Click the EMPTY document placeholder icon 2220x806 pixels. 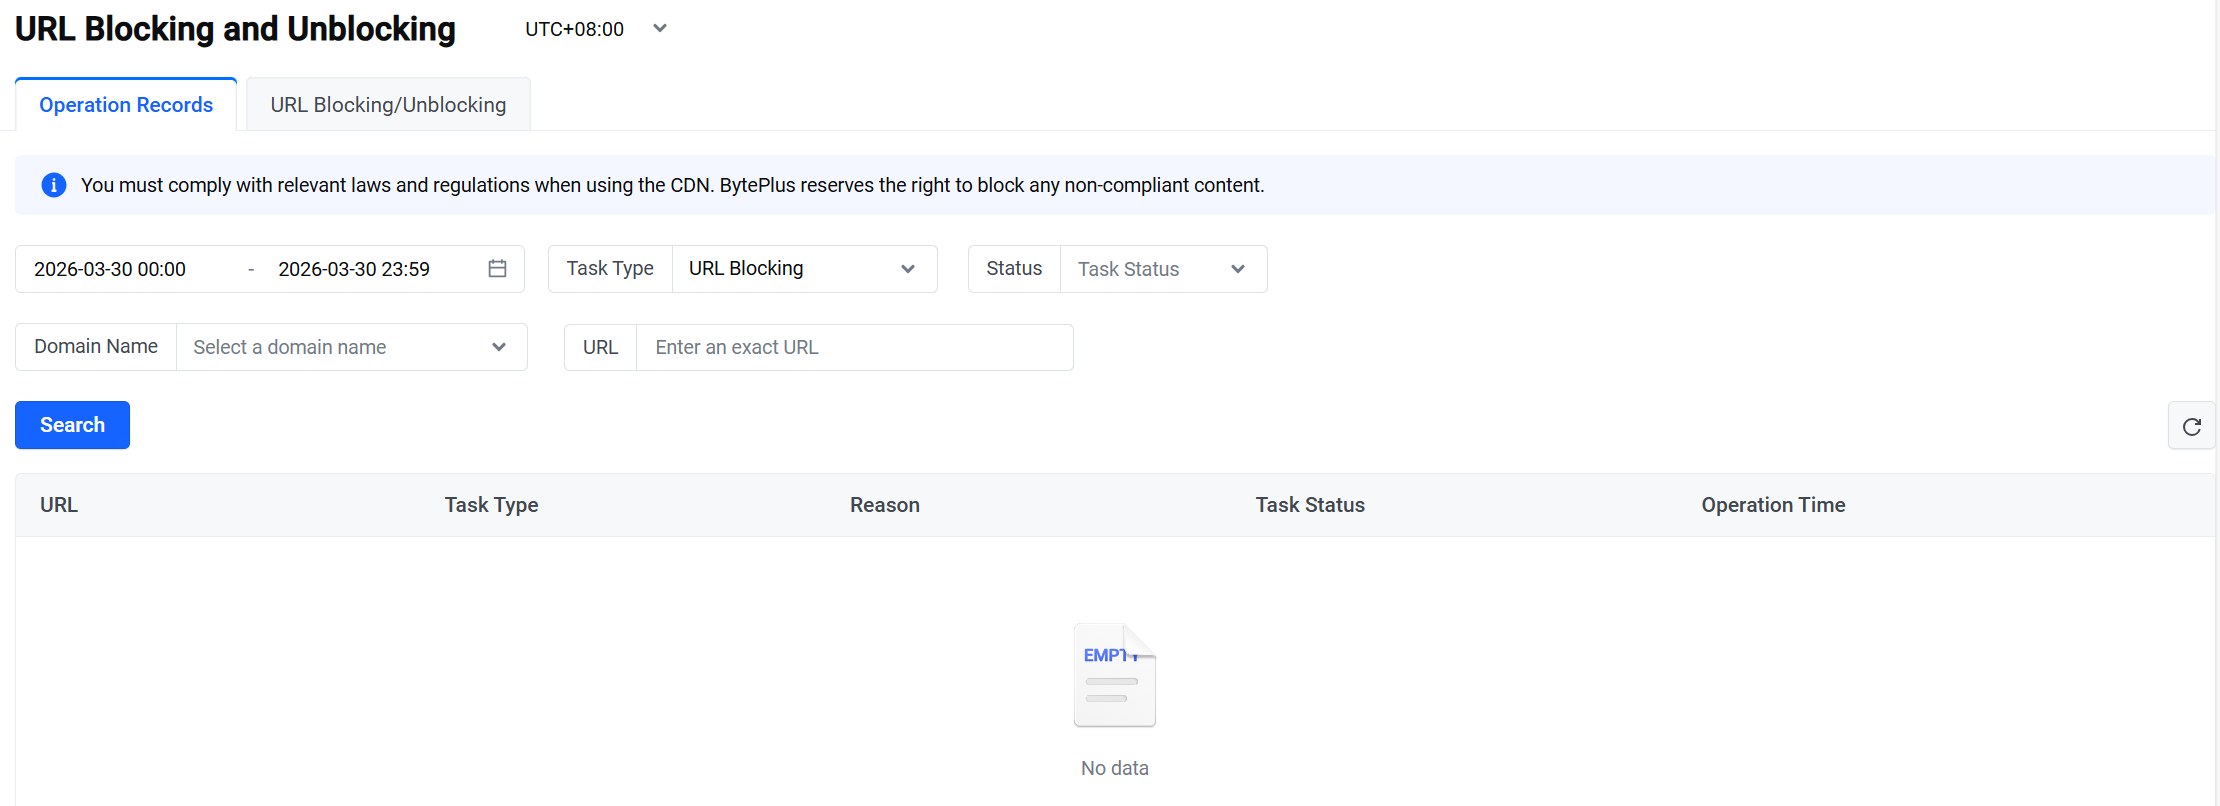(1114, 675)
